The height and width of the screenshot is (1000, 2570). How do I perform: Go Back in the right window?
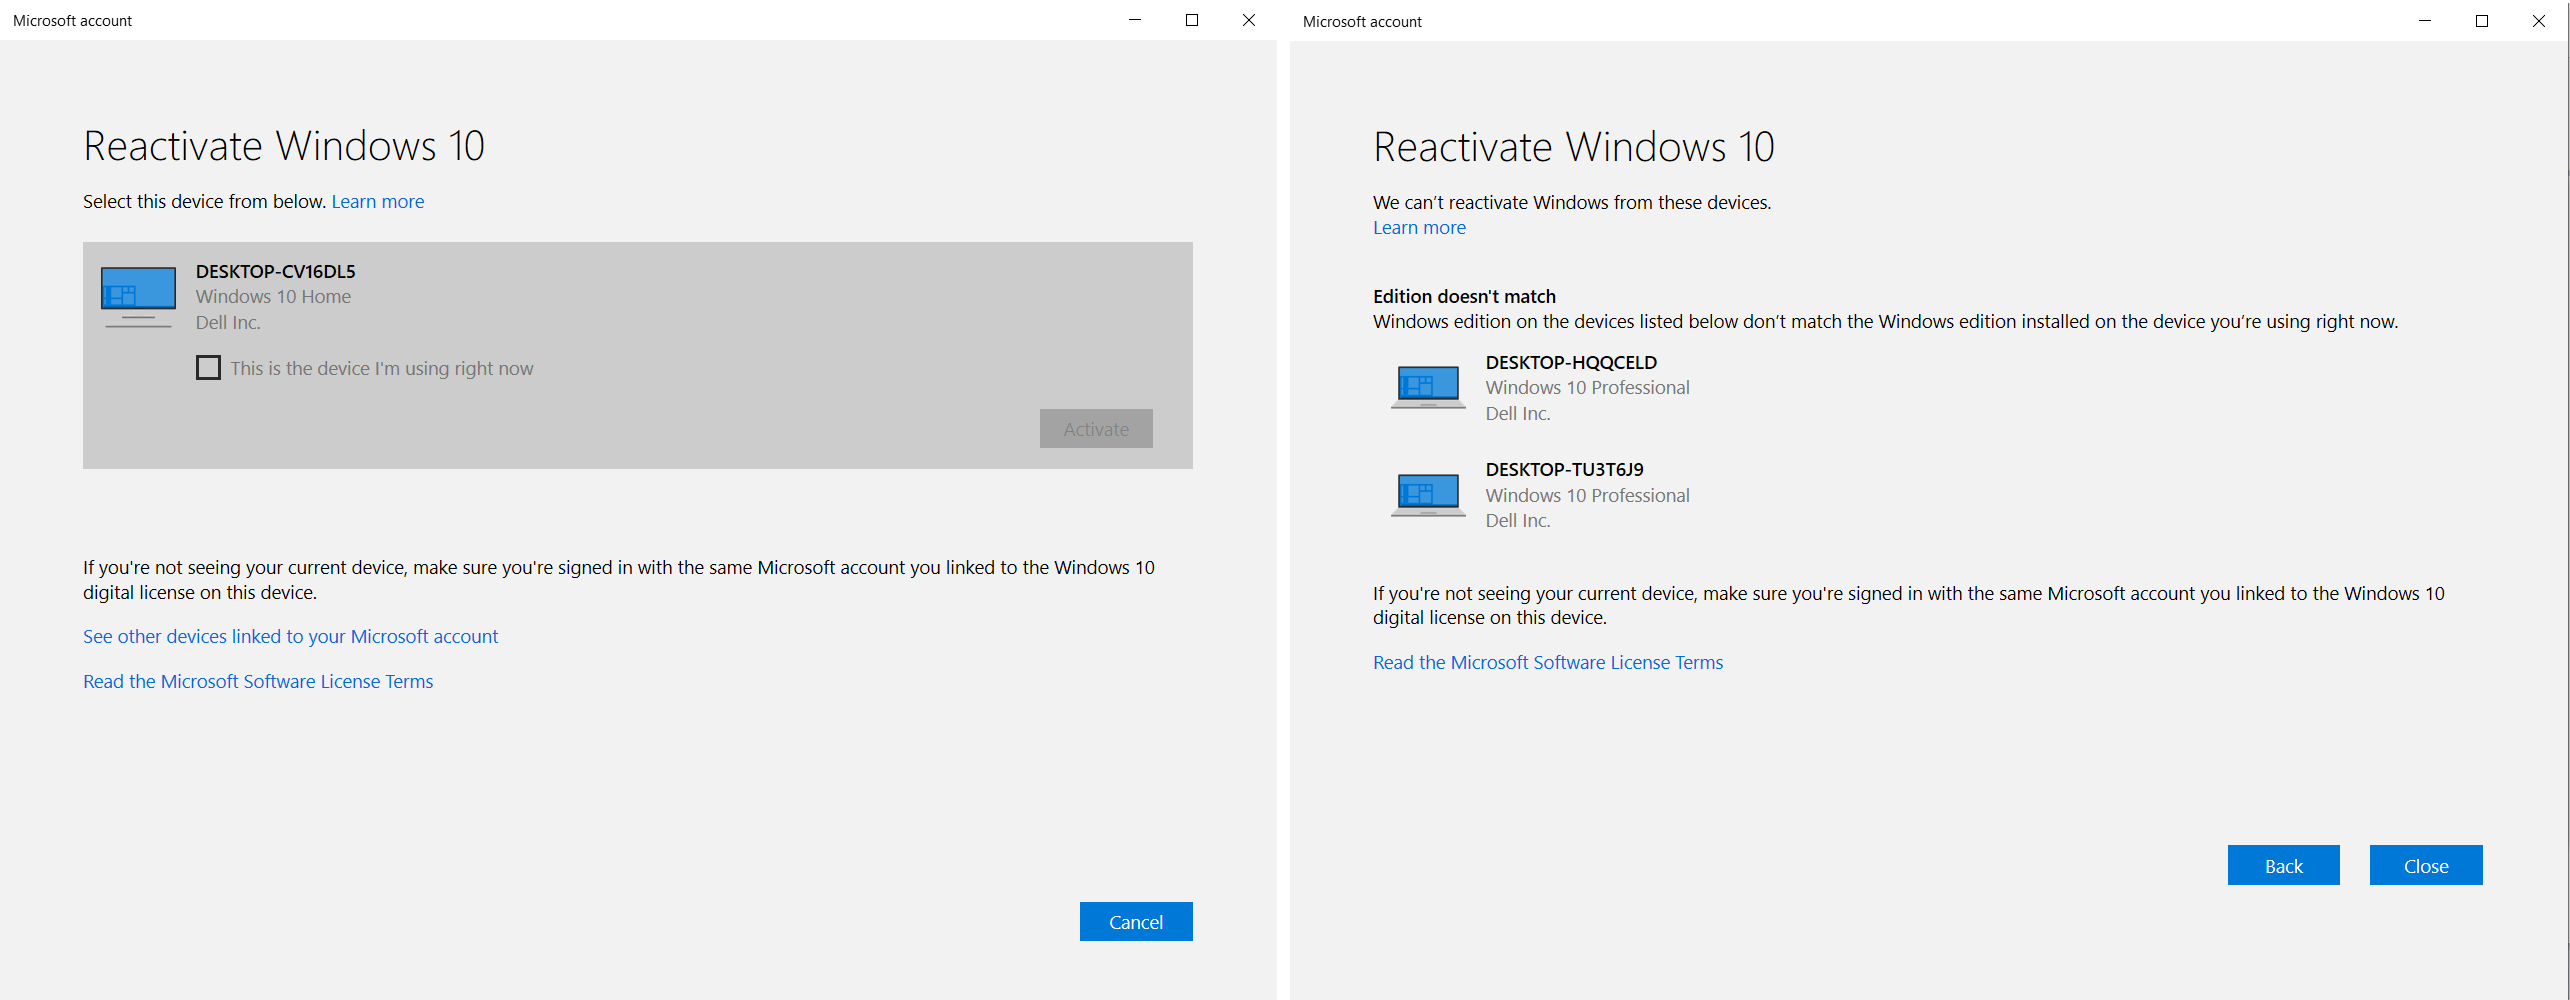[x=2284, y=866]
